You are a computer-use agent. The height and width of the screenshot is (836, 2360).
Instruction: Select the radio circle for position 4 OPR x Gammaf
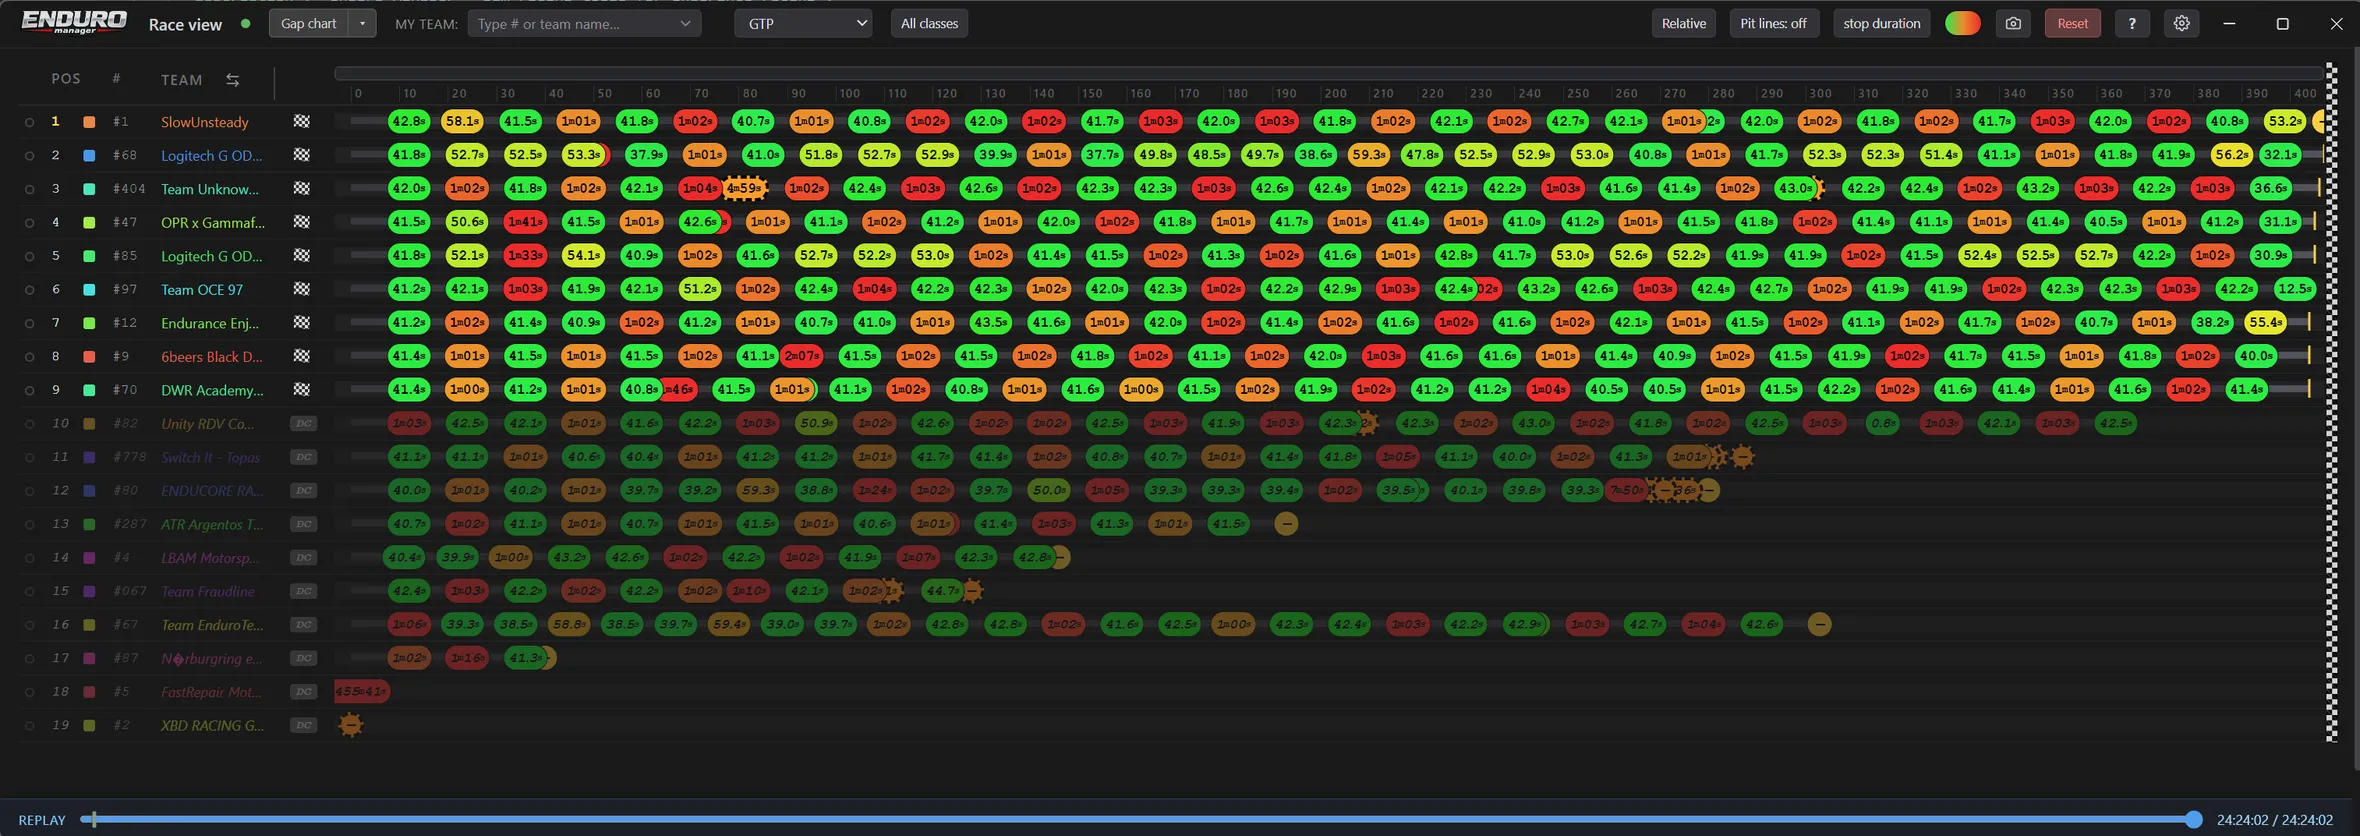(x=29, y=222)
